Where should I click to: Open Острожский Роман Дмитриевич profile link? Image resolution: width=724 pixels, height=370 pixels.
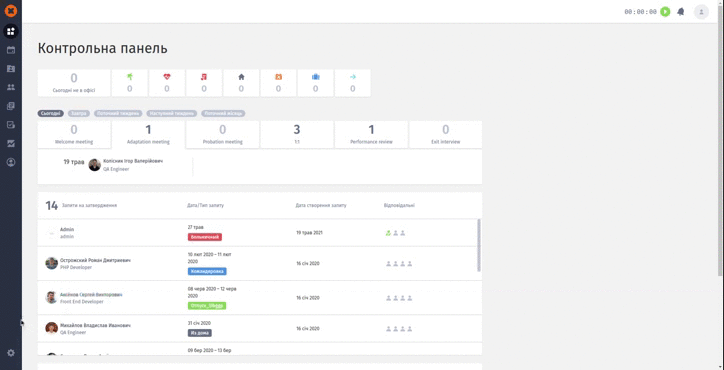tap(95, 260)
